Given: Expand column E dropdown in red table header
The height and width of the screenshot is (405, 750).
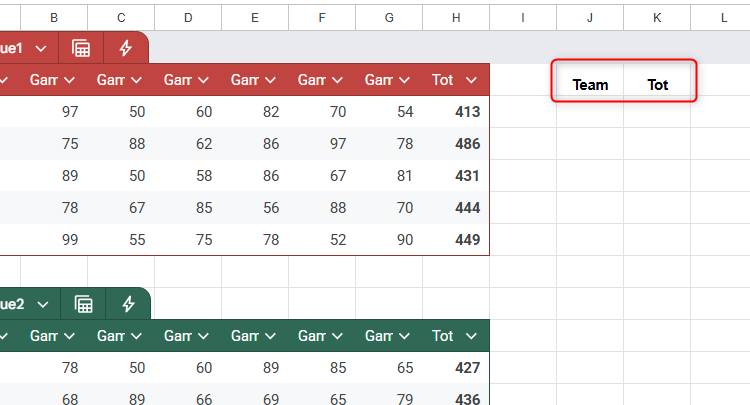Looking at the screenshot, I should [x=270, y=80].
